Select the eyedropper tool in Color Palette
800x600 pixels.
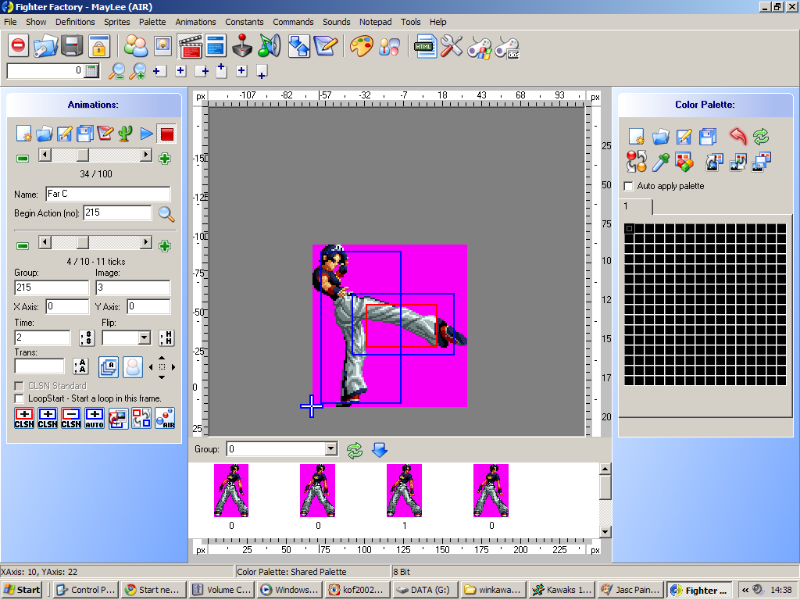660,161
